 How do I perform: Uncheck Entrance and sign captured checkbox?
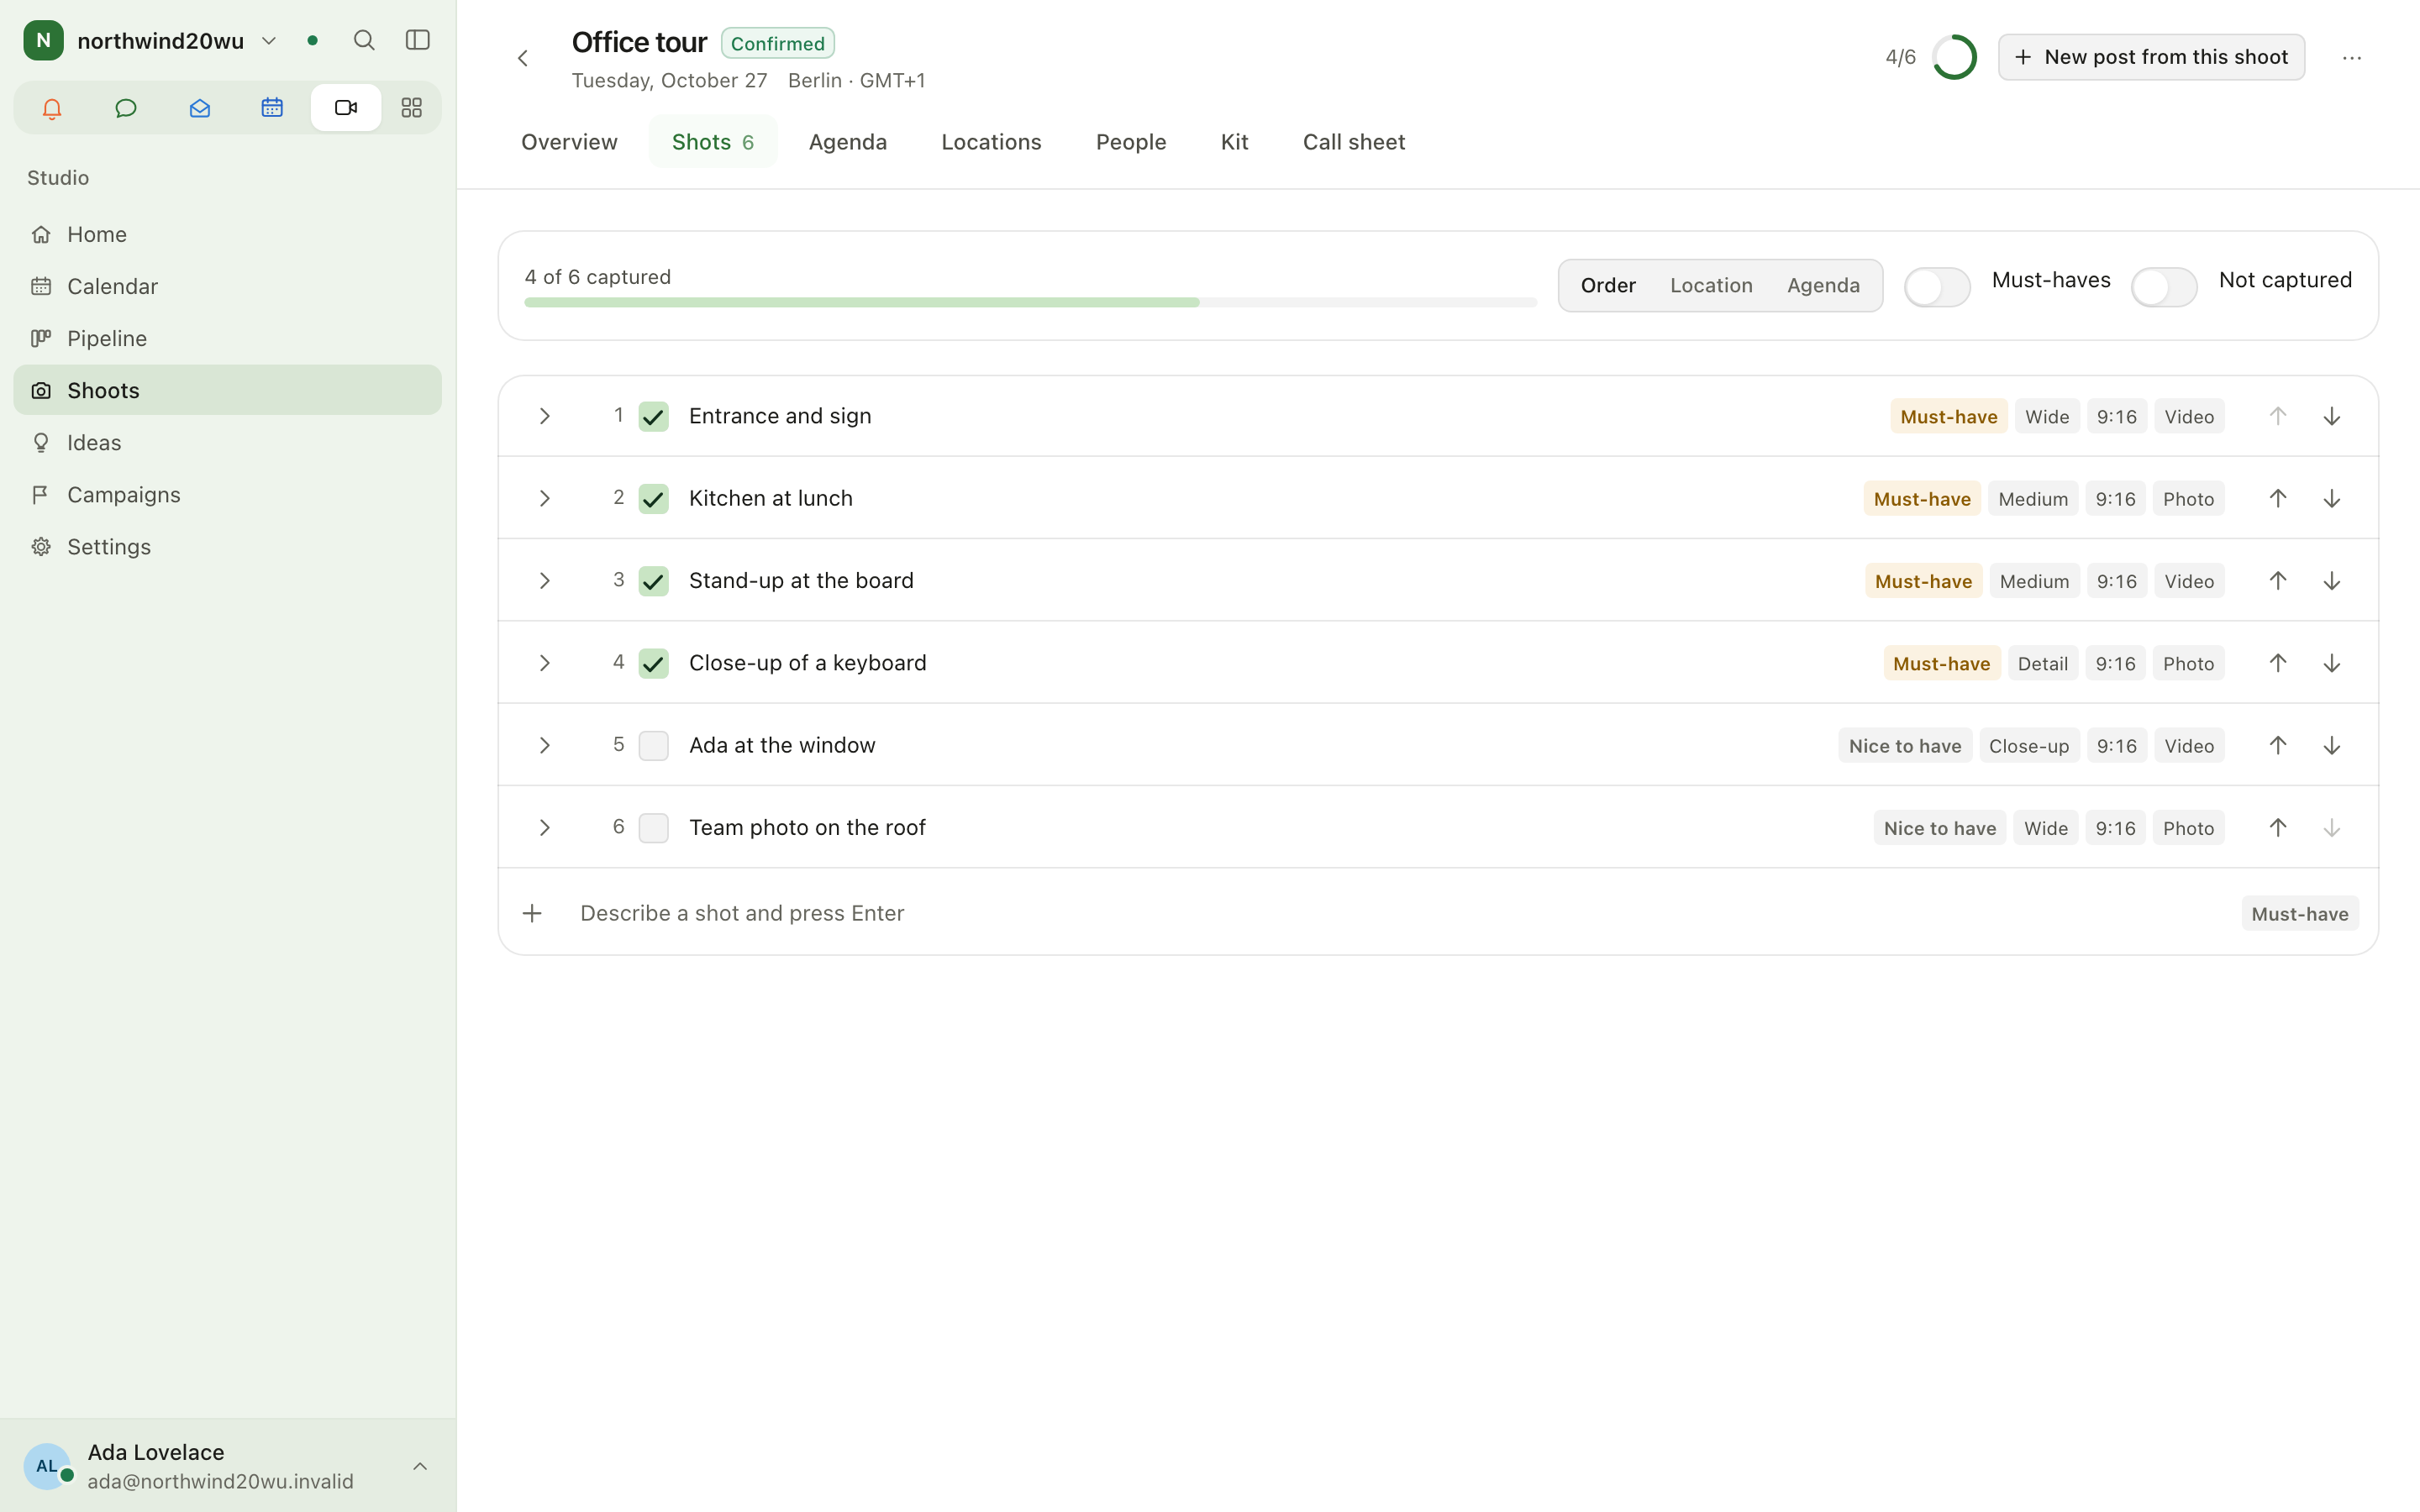click(x=654, y=416)
